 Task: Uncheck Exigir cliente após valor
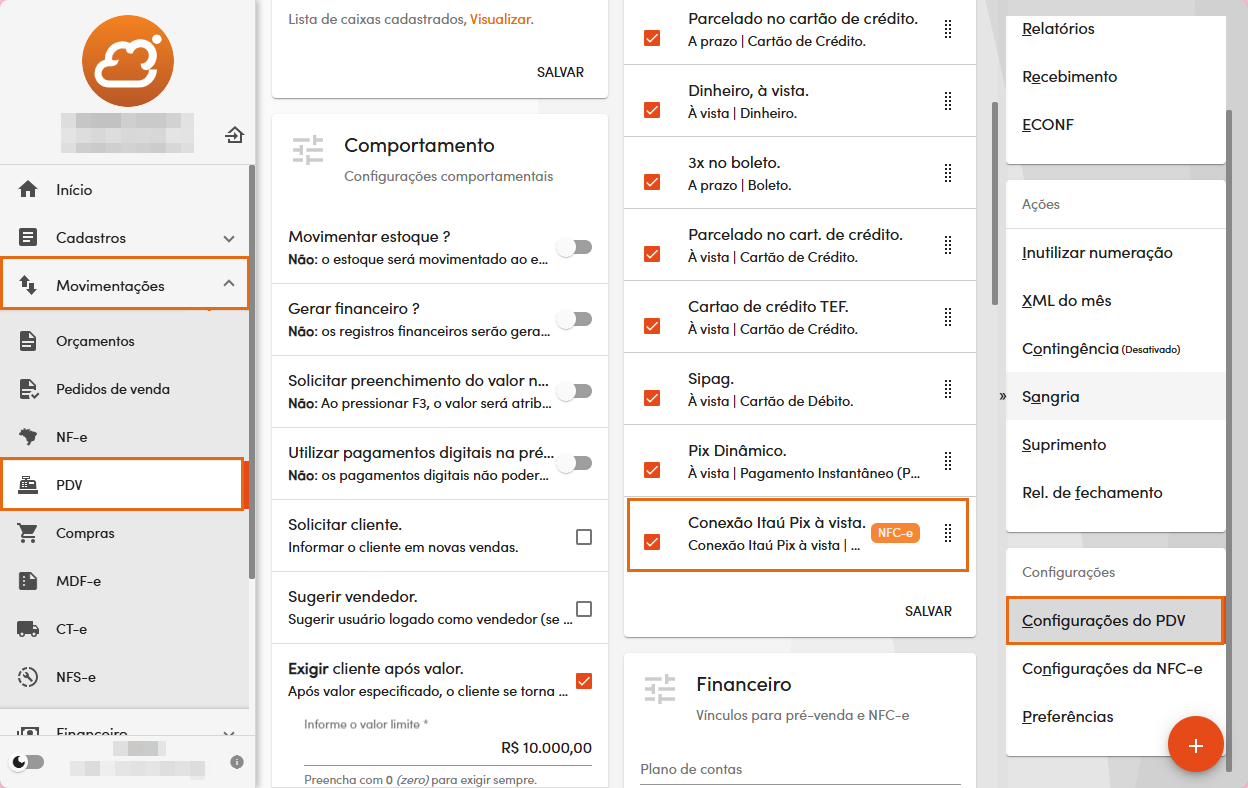584,681
